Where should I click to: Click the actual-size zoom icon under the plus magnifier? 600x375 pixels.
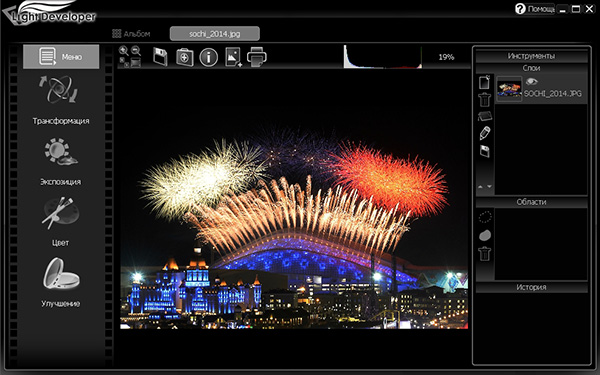[124, 62]
